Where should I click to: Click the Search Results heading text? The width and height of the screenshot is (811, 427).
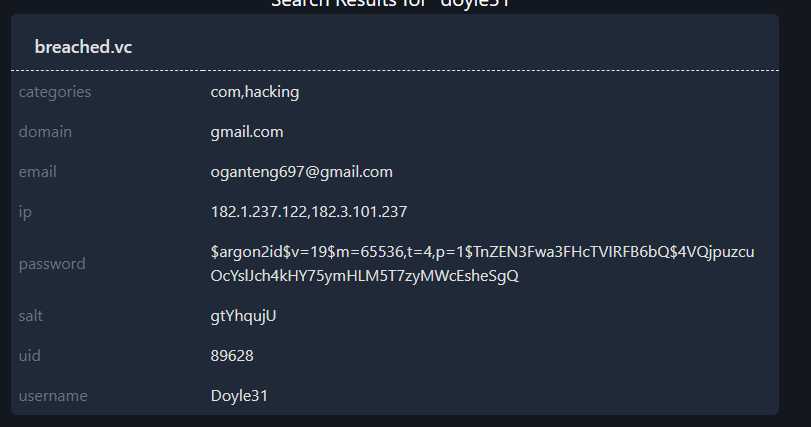tap(398, 4)
